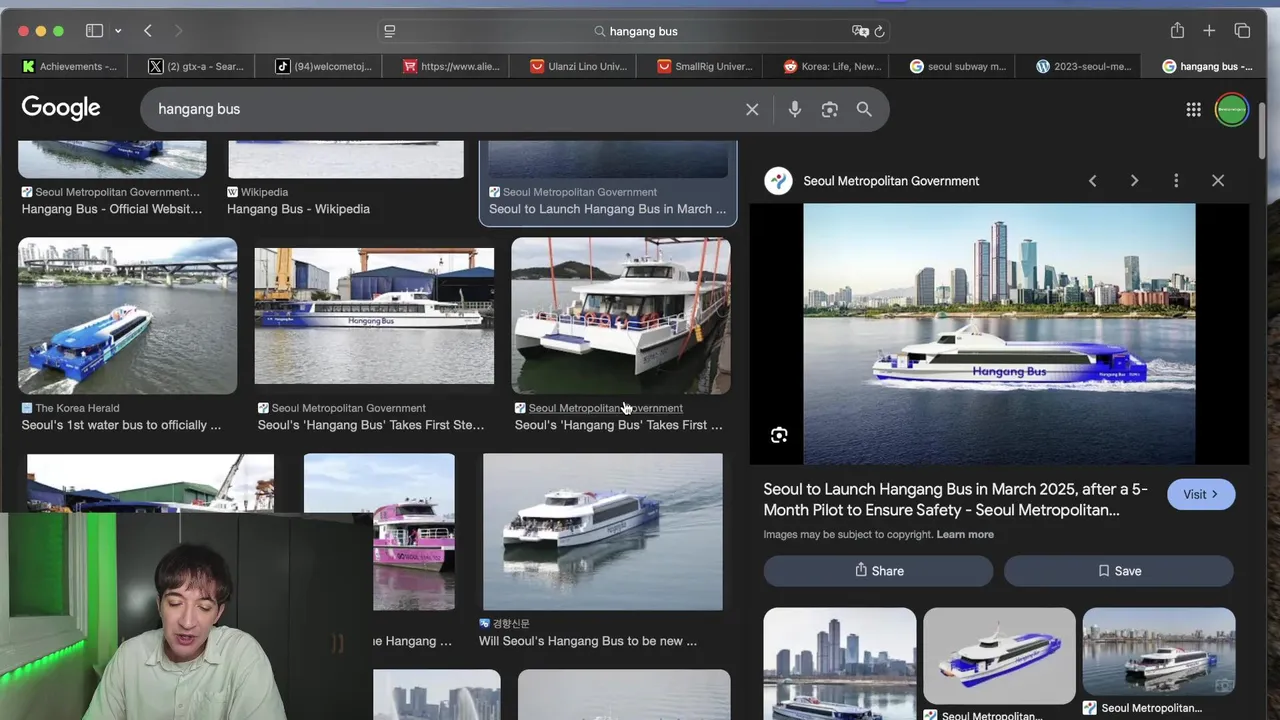Expand the sidebar options dropdown arrow

point(118,31)
